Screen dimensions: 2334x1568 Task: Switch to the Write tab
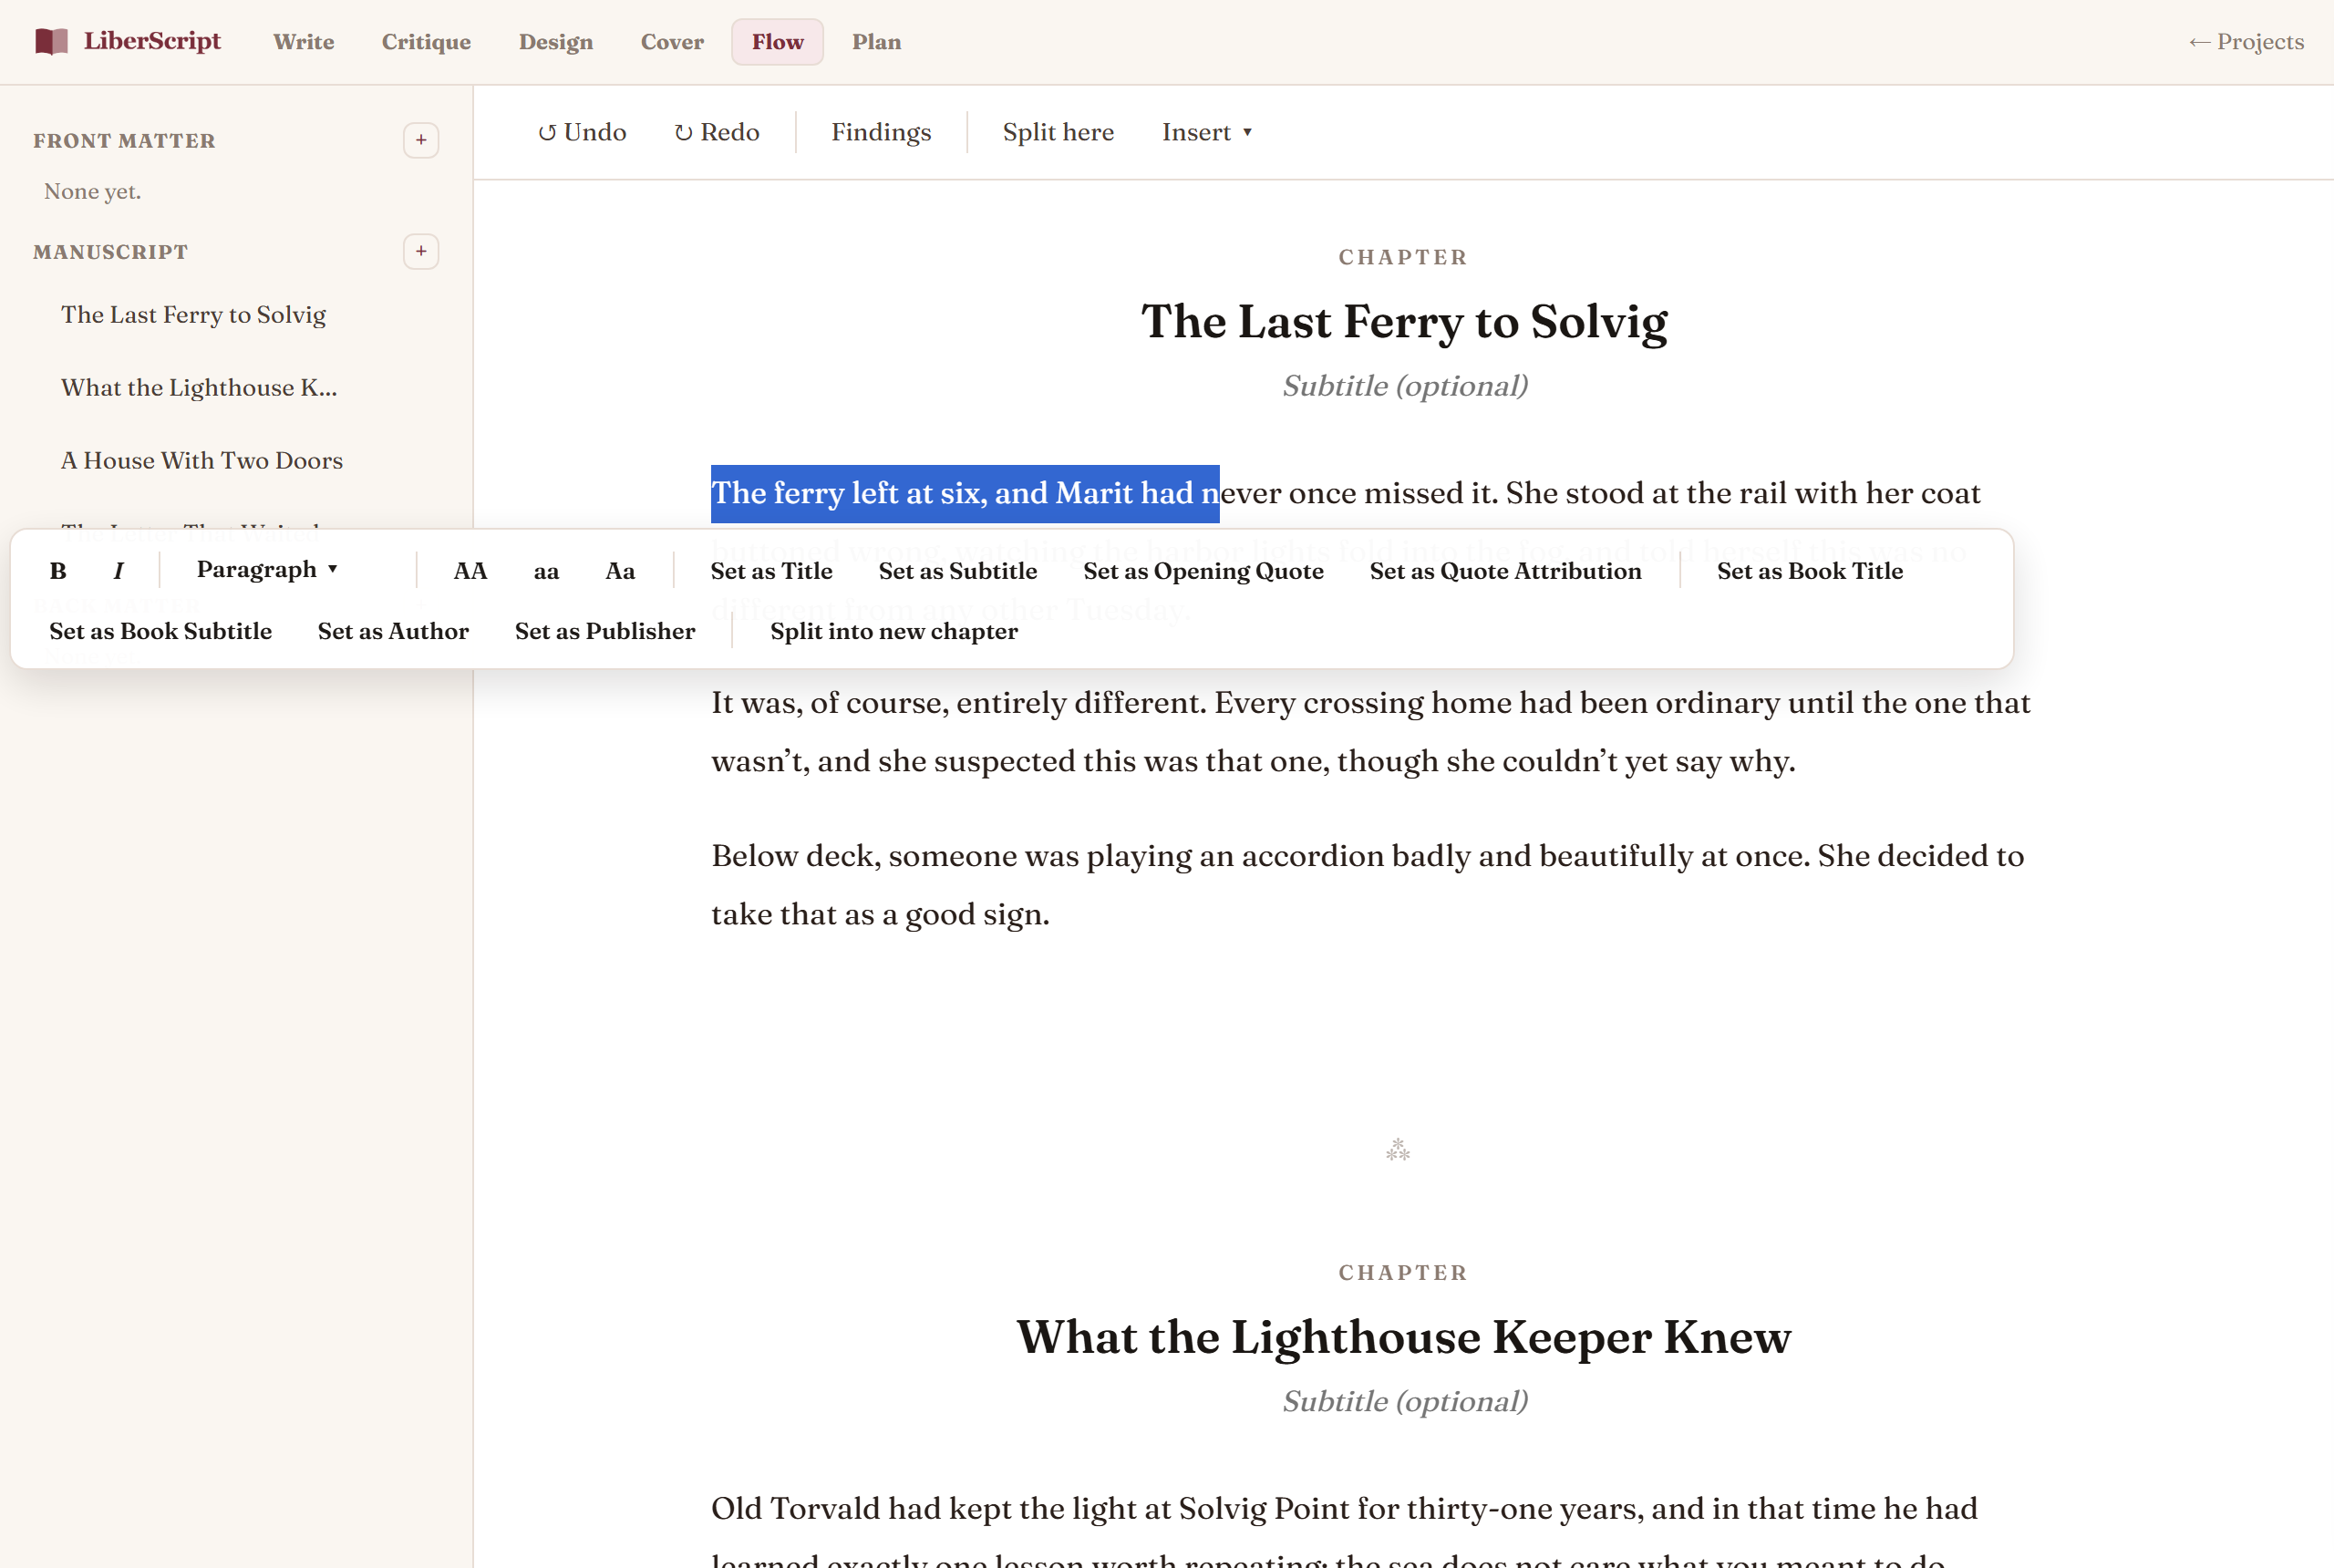pos(304,41)
